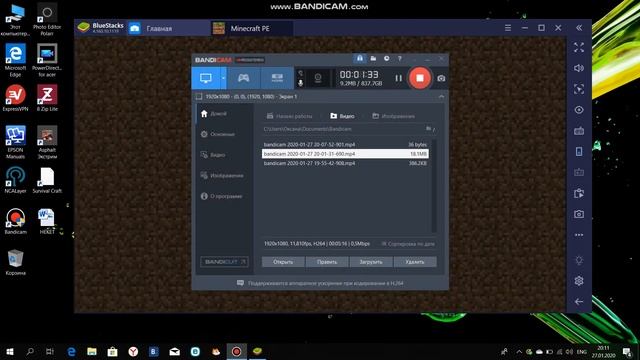Take a BlueStacks screenshot camera icon

579,214
